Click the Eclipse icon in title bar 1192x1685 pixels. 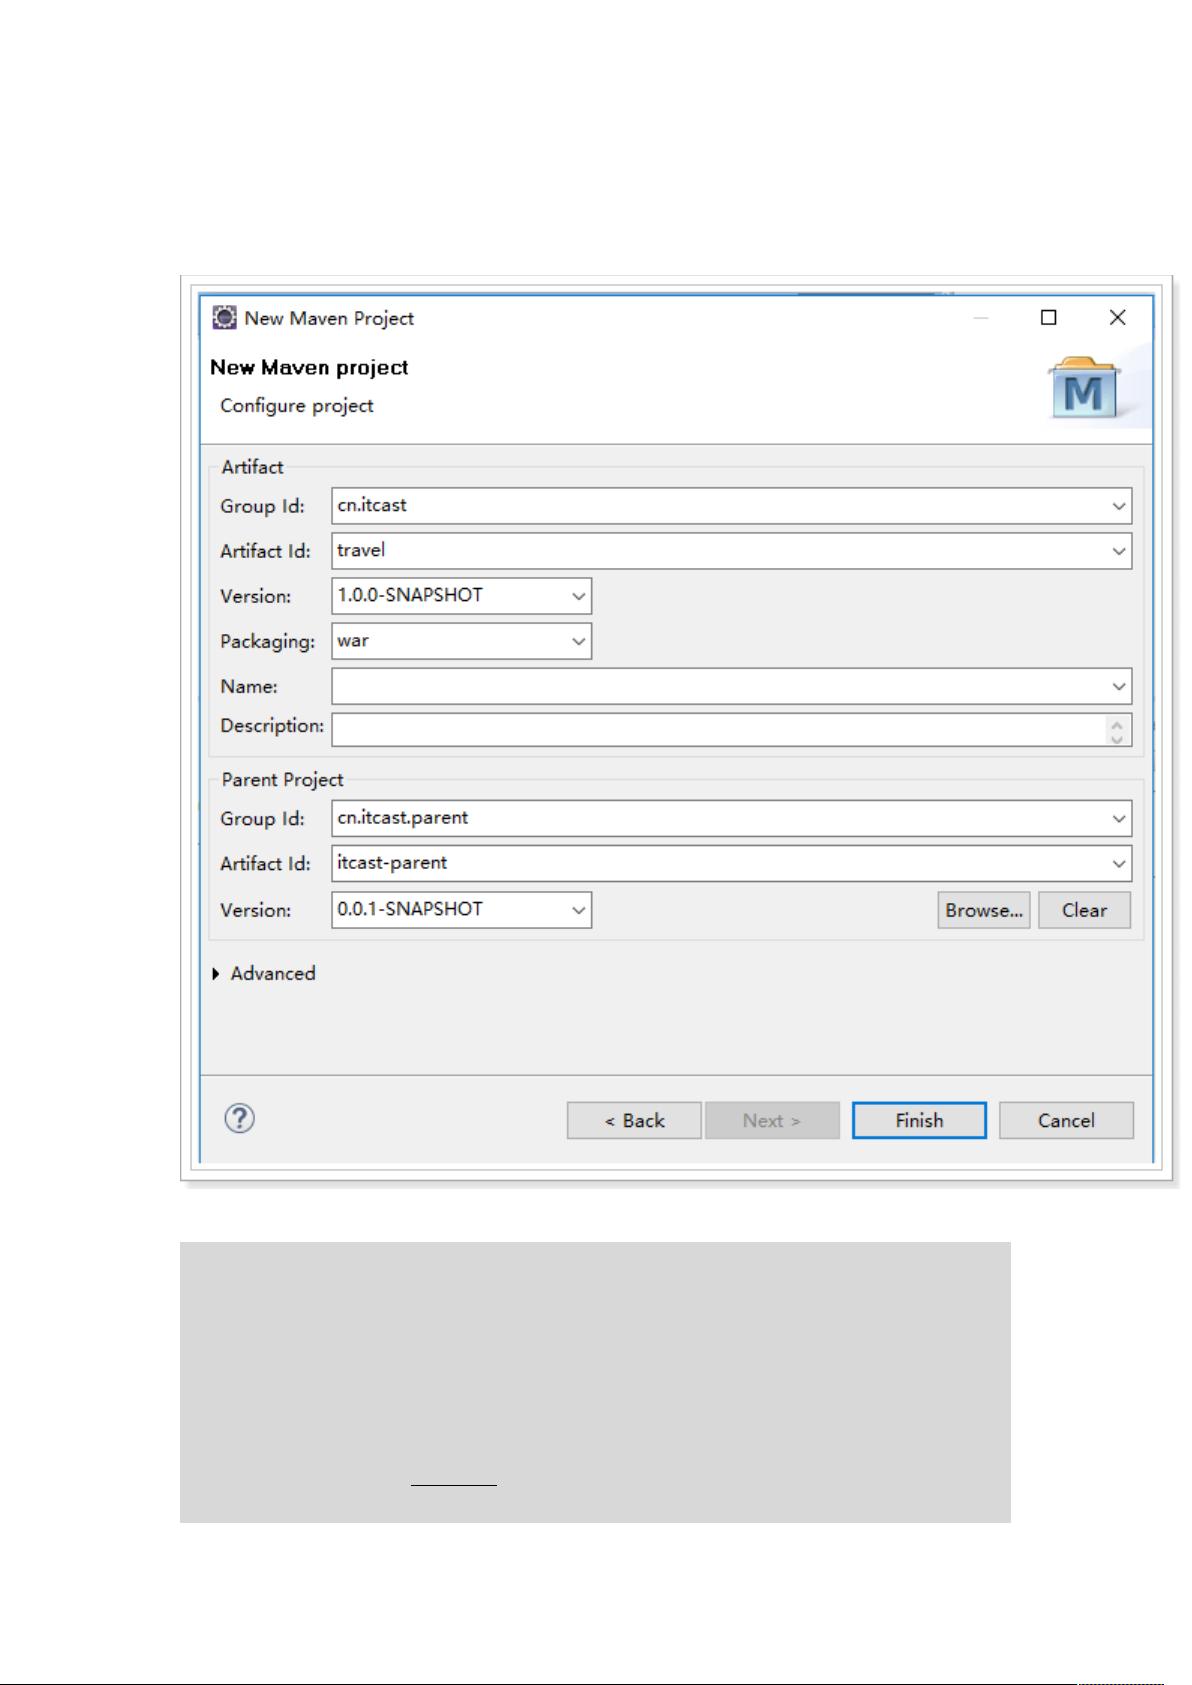(x=225, y=318)
